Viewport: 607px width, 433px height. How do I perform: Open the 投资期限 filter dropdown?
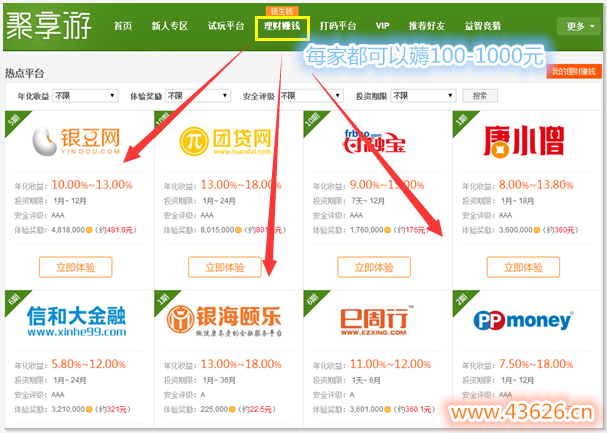(x=424, y=96)
